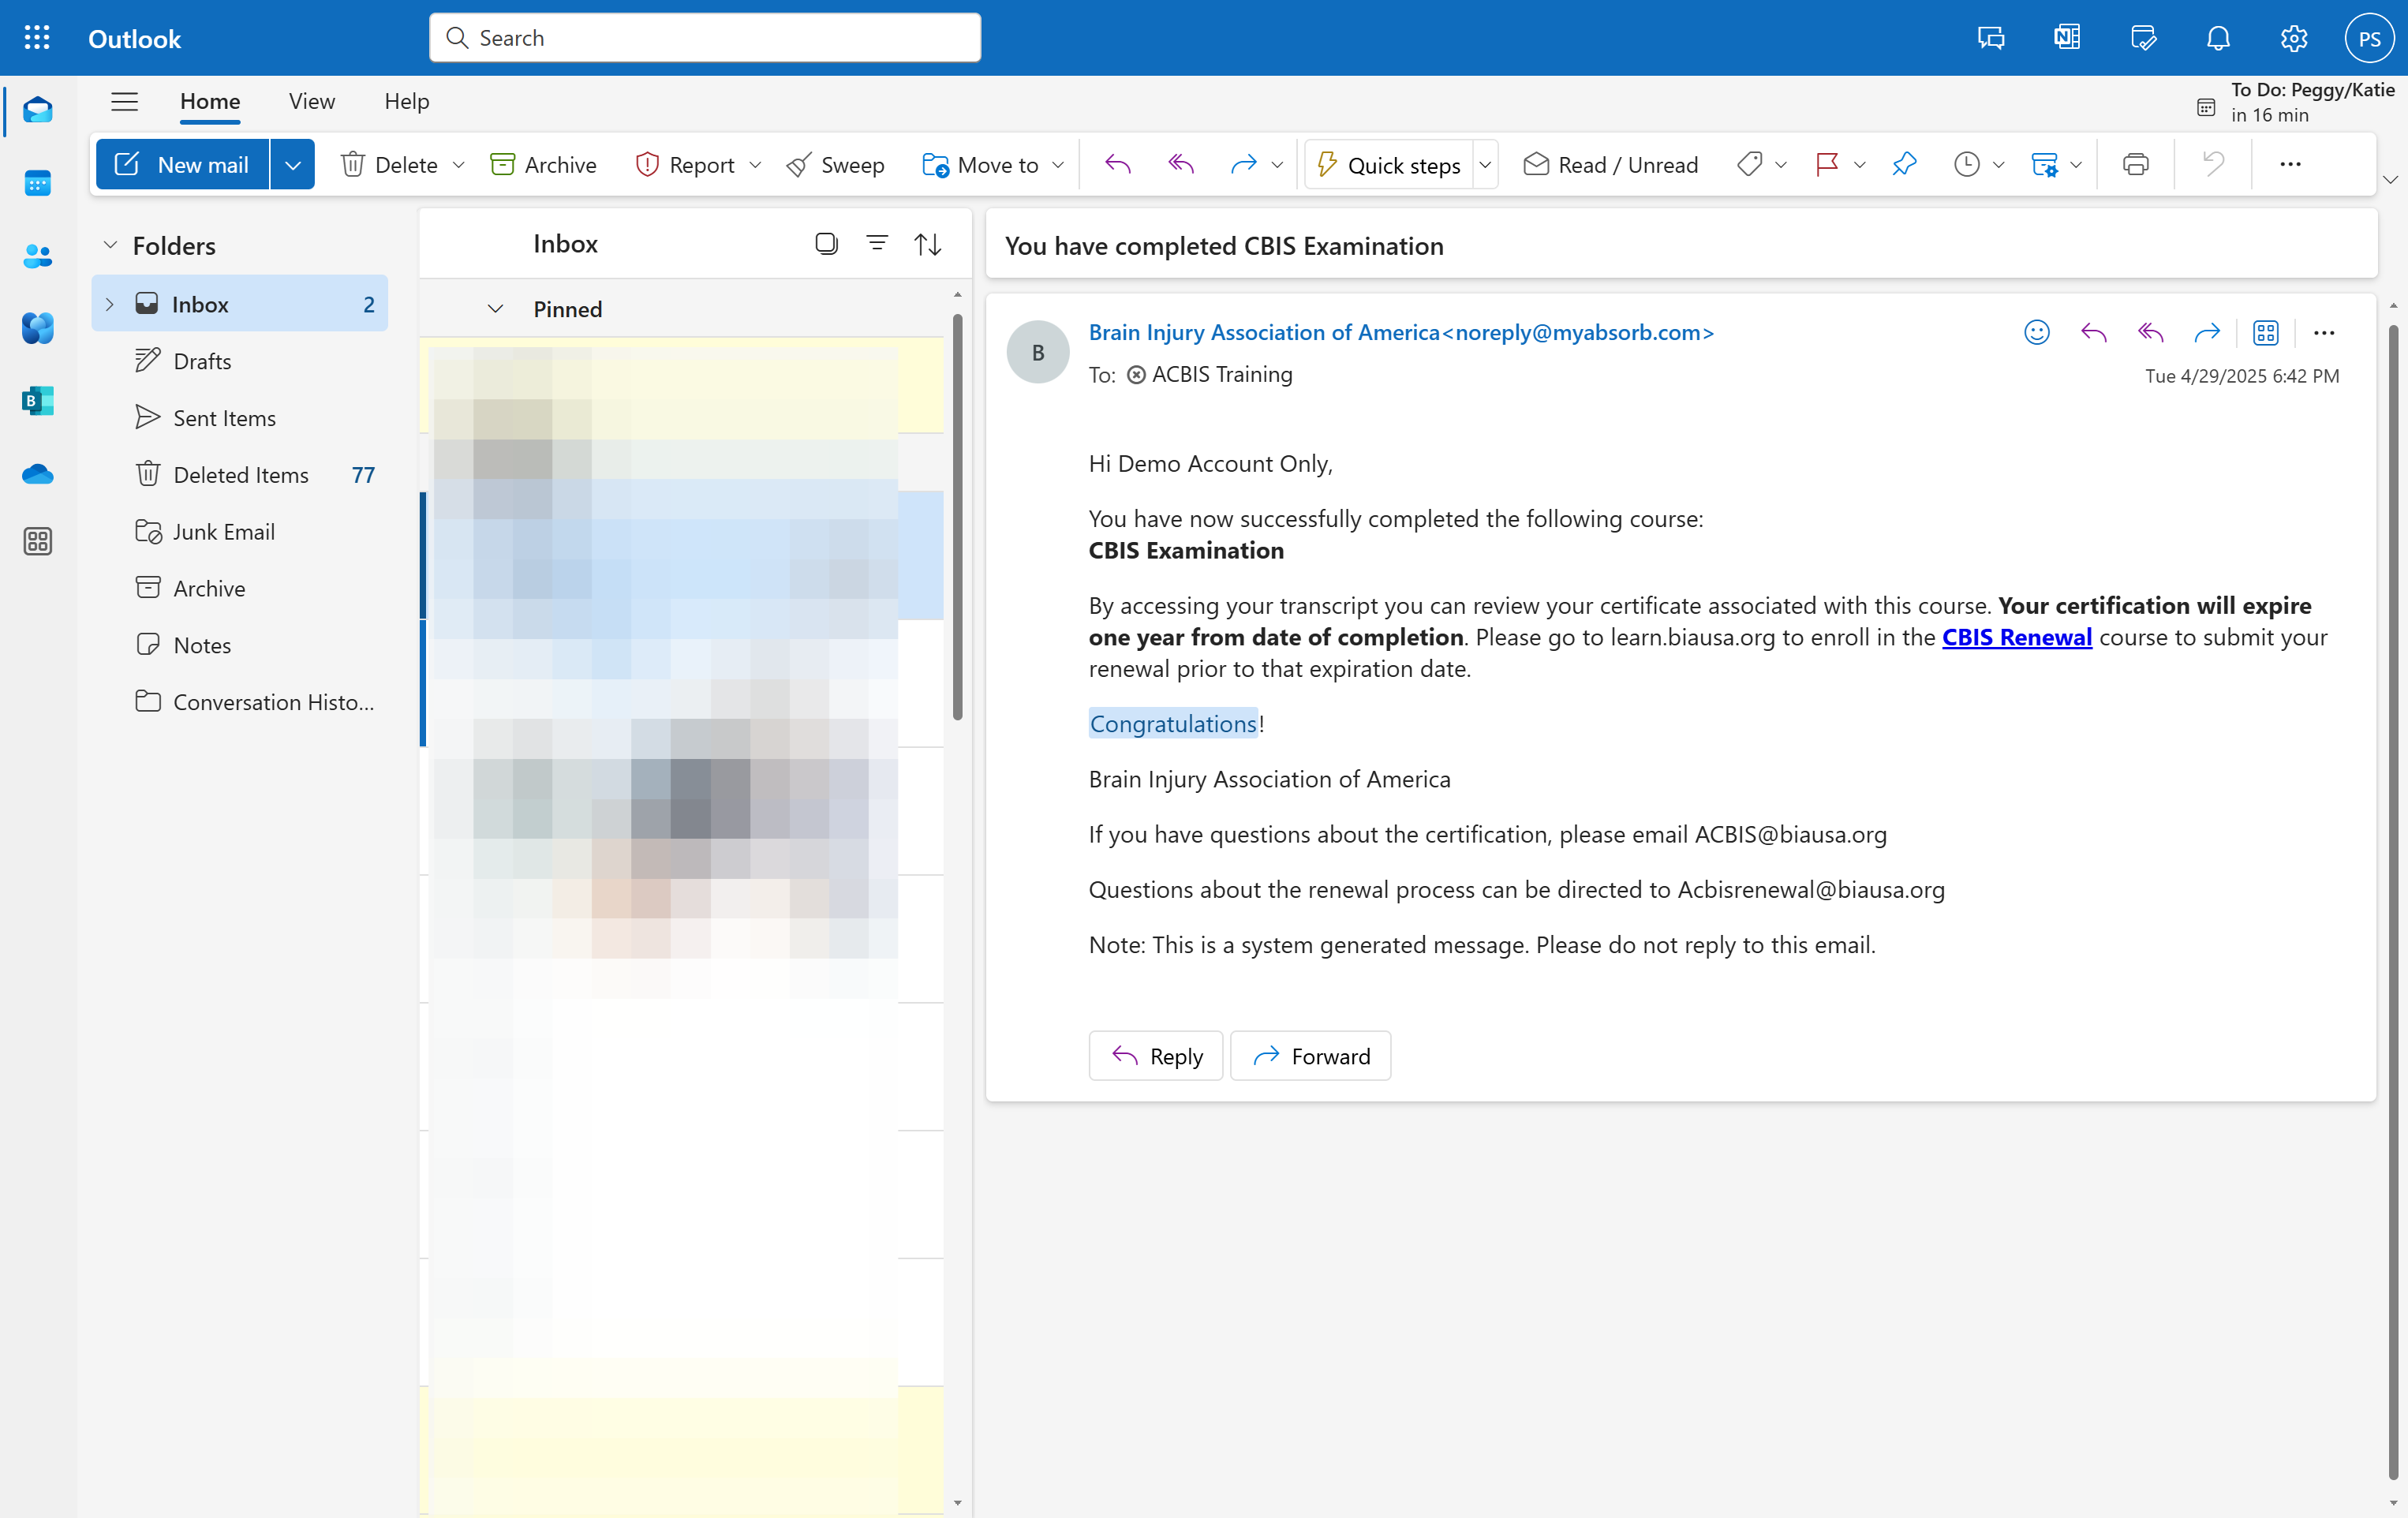Open the More apps grid icon

tap(37, 541)
